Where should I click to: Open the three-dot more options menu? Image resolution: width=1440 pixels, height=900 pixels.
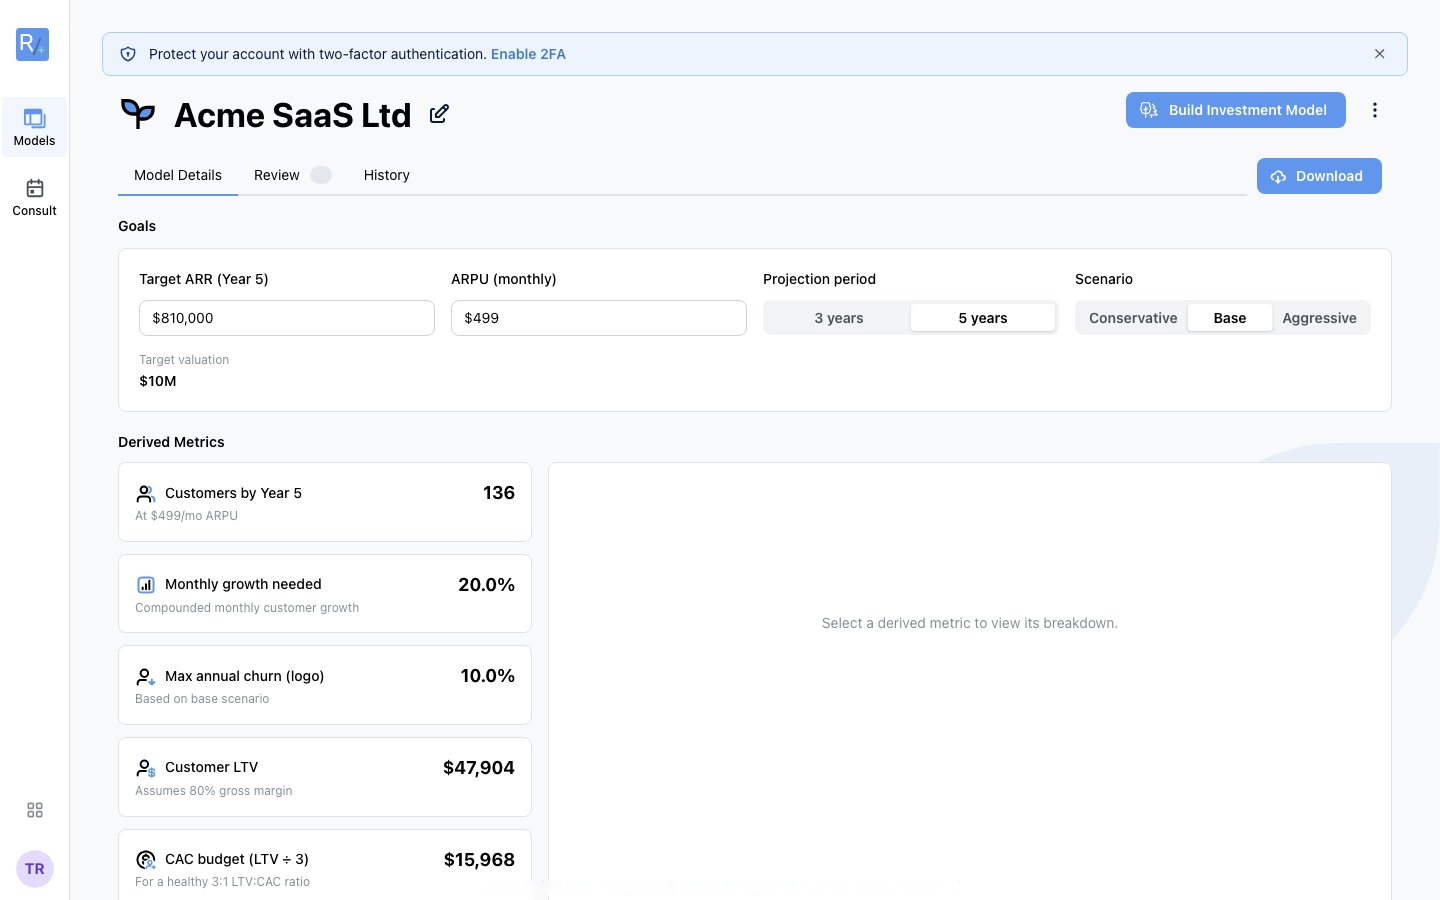(x=1375, y=110)
